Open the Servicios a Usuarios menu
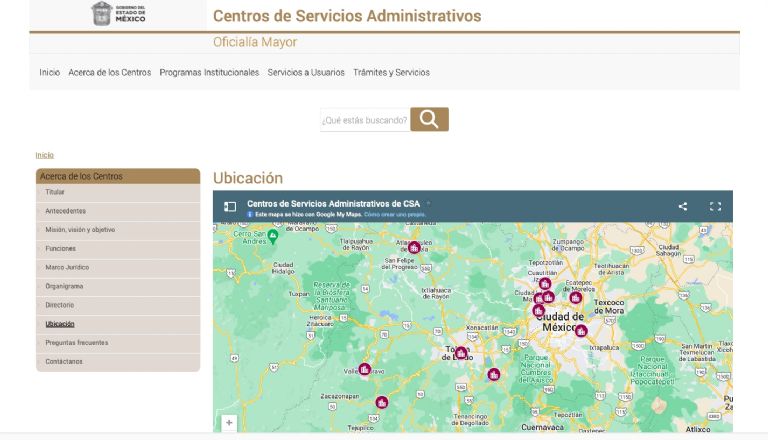Viewport: 768px width, 440px height. click(x=306, y=73)
